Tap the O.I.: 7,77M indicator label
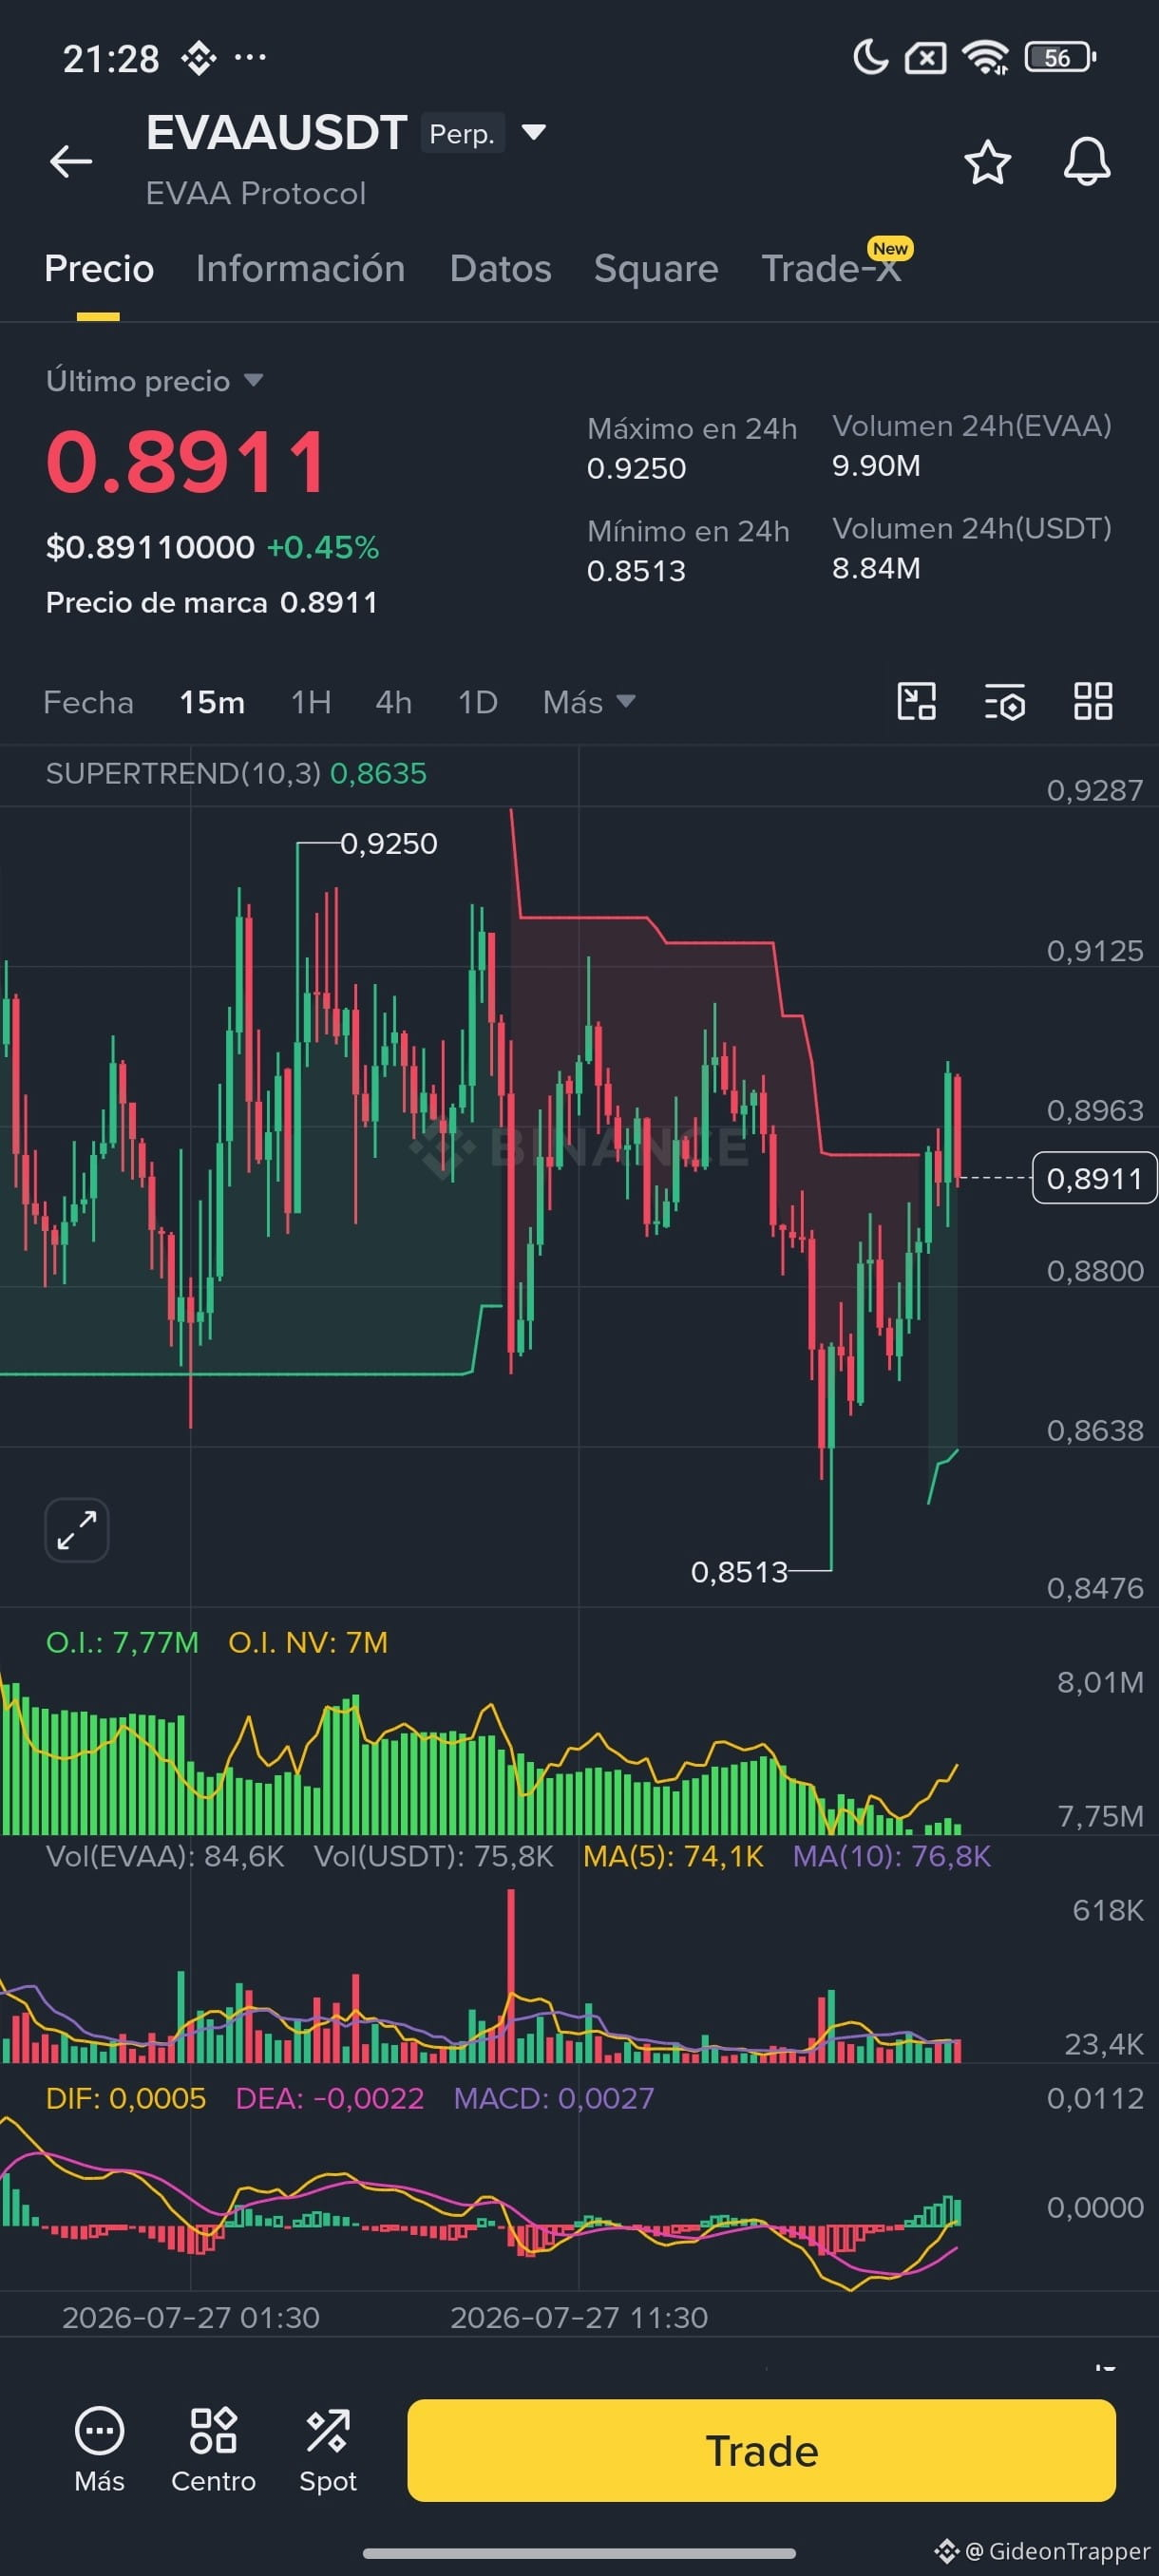 tap(122, 1642)
